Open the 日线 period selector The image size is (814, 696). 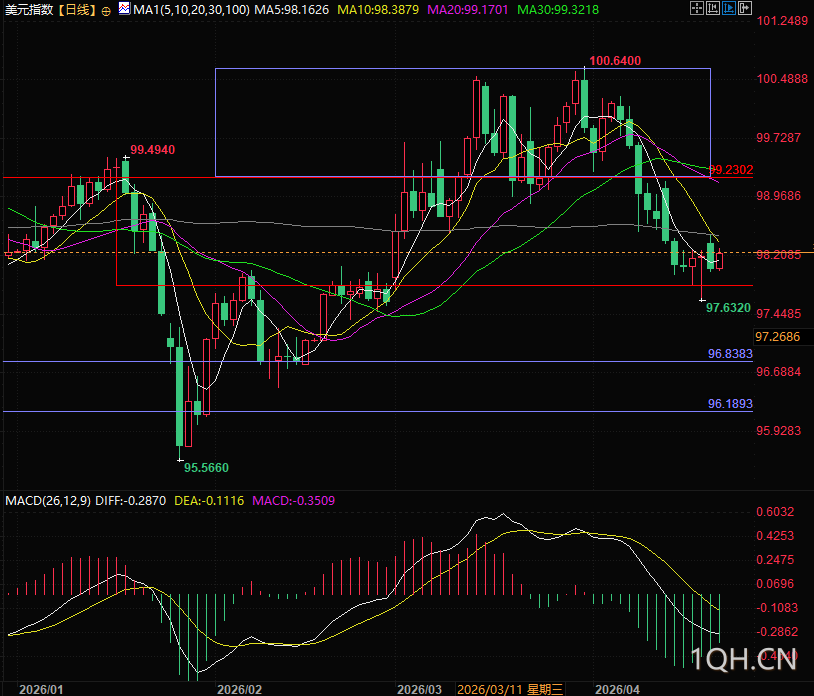77,10
